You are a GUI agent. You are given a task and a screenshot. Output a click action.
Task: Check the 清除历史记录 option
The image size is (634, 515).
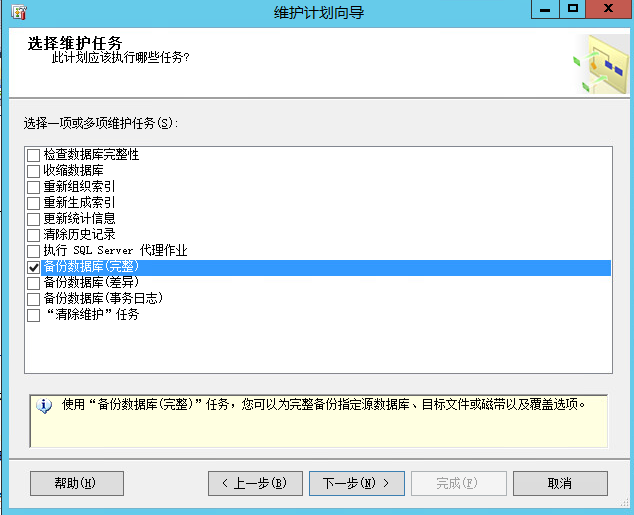coord(34,235)
